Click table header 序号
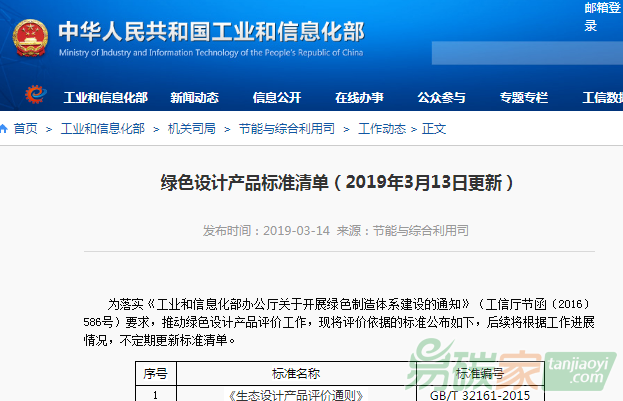The width and height of the screenshot is (623, 401). [156, 373]
